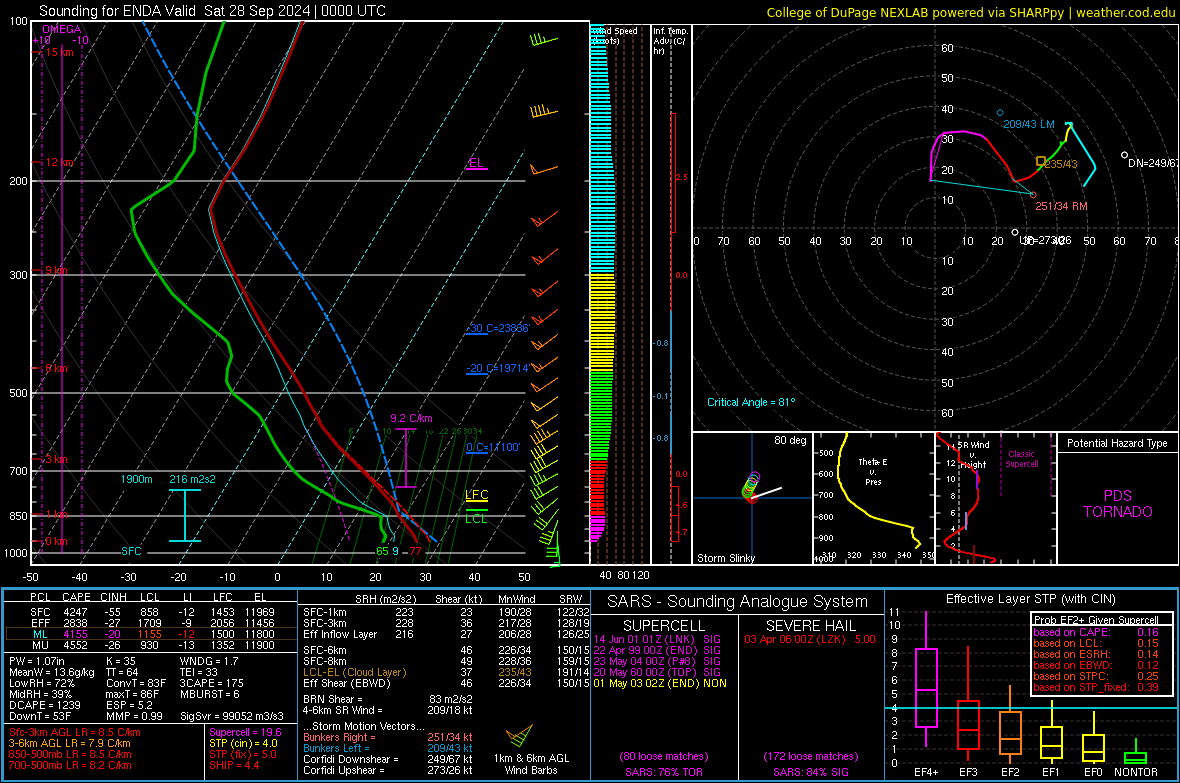Click the STP (cin) = 4.0 value
The height and width of the screenshot is (783, 1180).
(x=243, y=743)
